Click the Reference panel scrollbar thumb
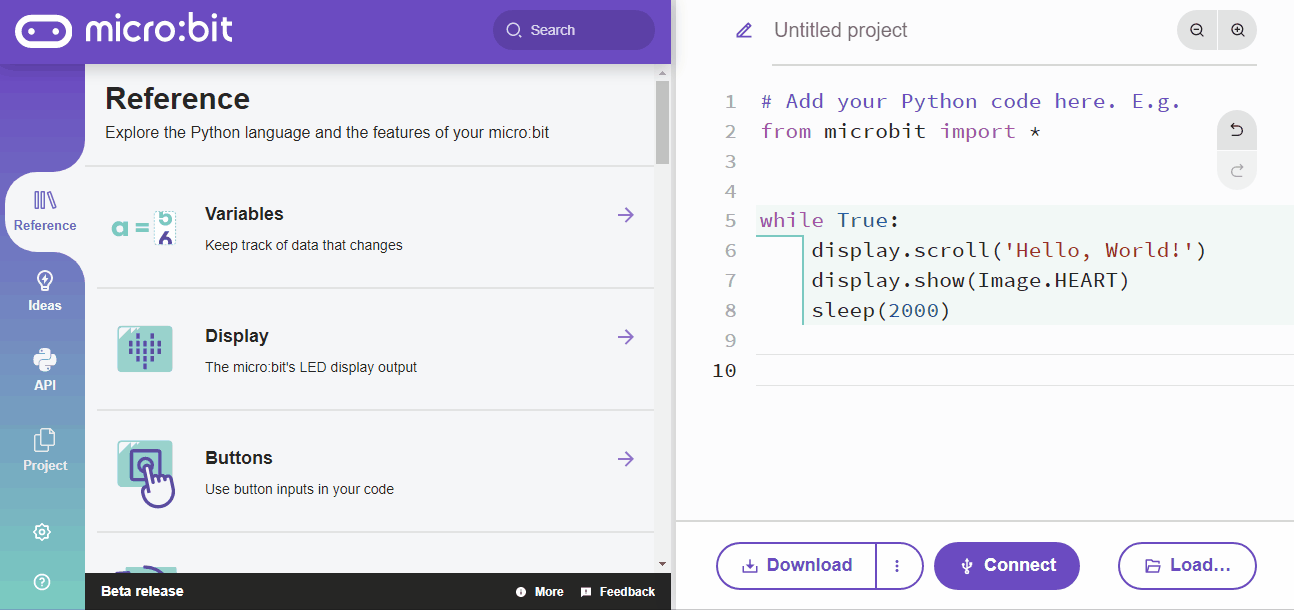The image size is (1294, 610). [662, 122]
